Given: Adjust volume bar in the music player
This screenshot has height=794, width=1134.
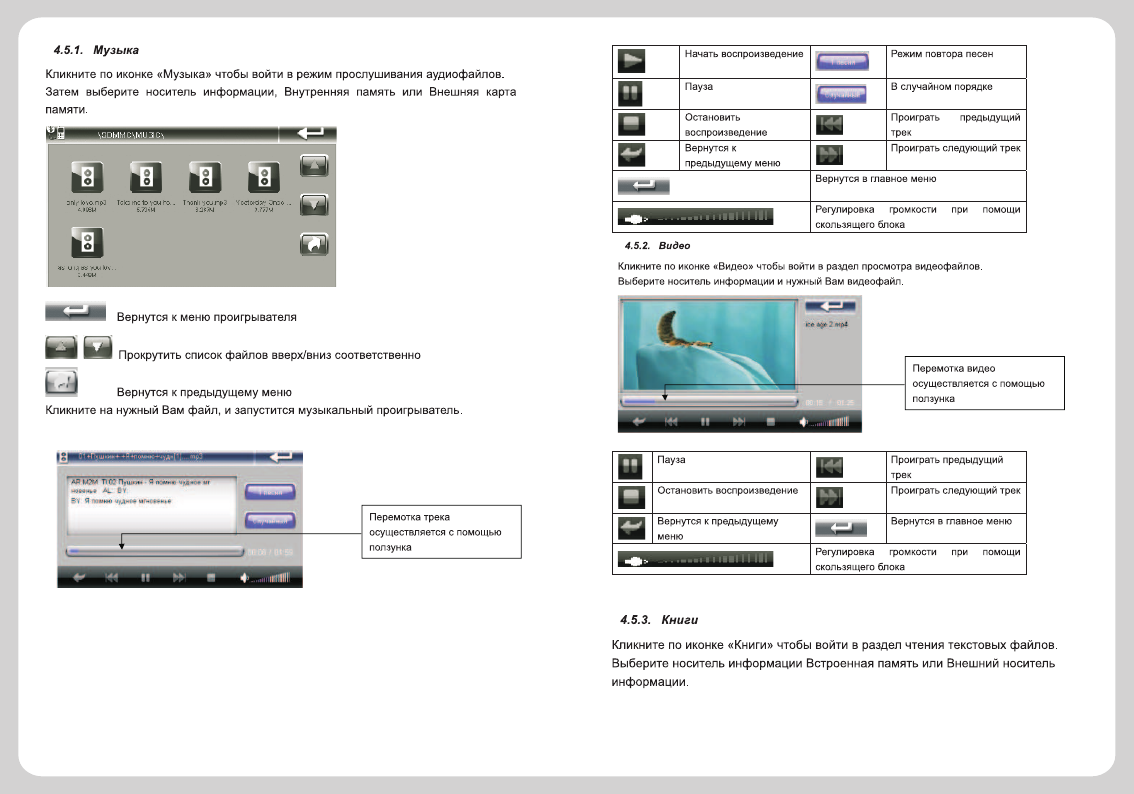Looking at the screenshot, I should (x=268, y=577).
